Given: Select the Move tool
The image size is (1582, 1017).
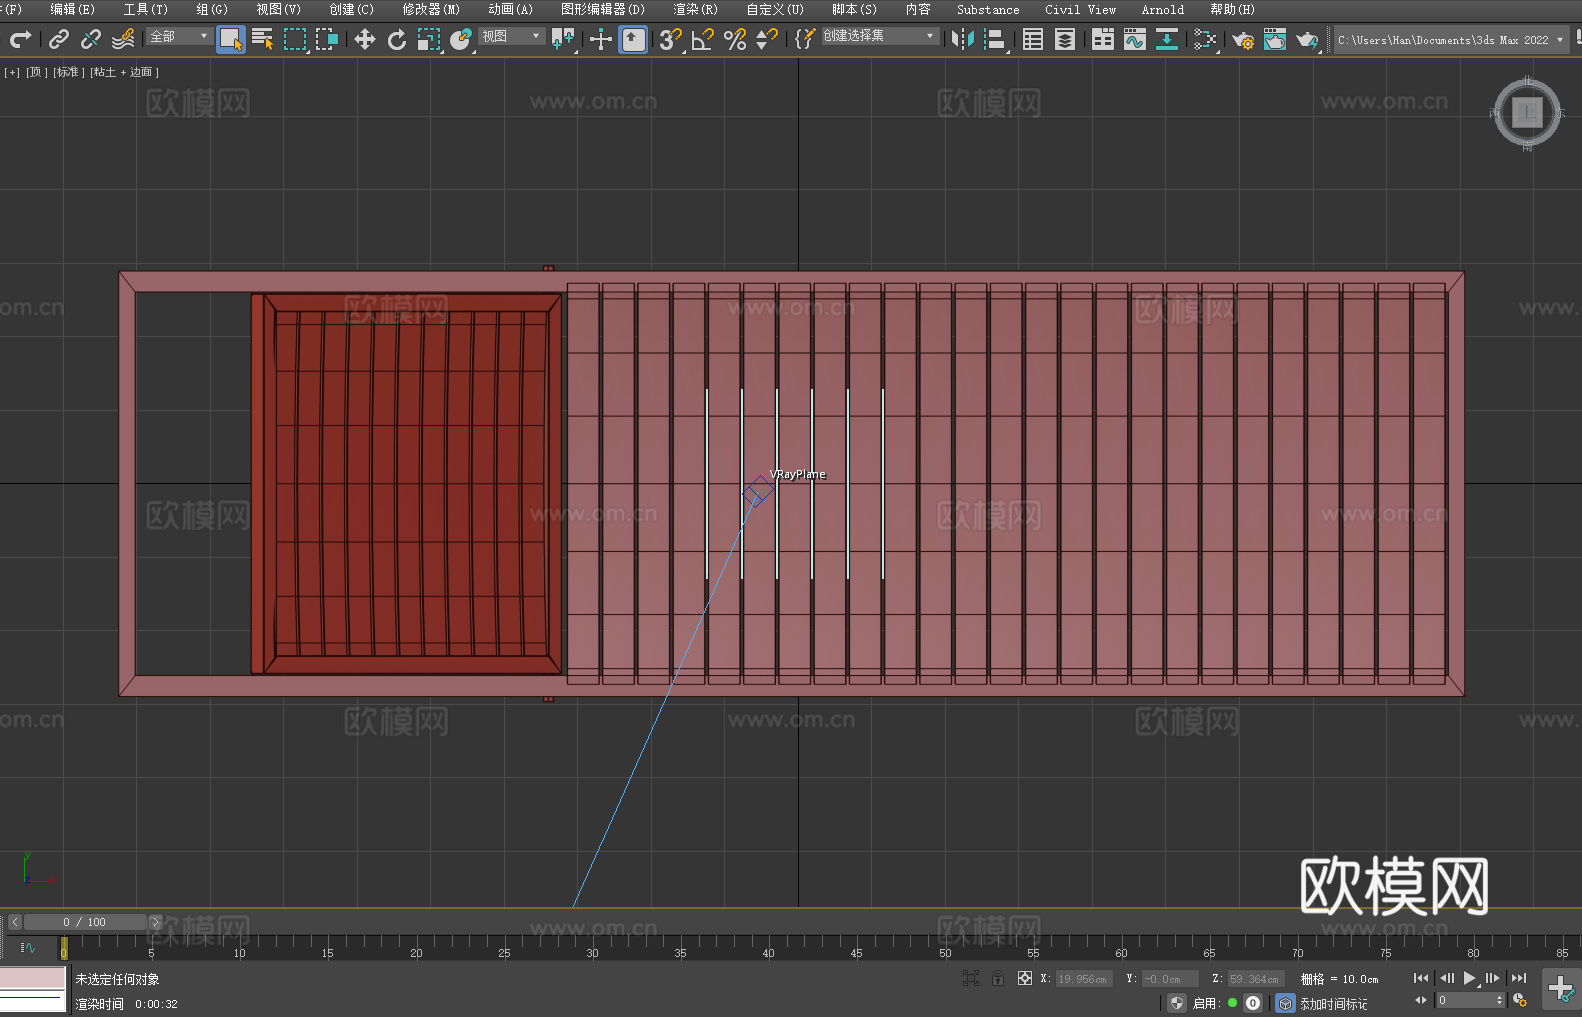Looking at the screenshot, I should pyautogui.click(x=365, y=39).
